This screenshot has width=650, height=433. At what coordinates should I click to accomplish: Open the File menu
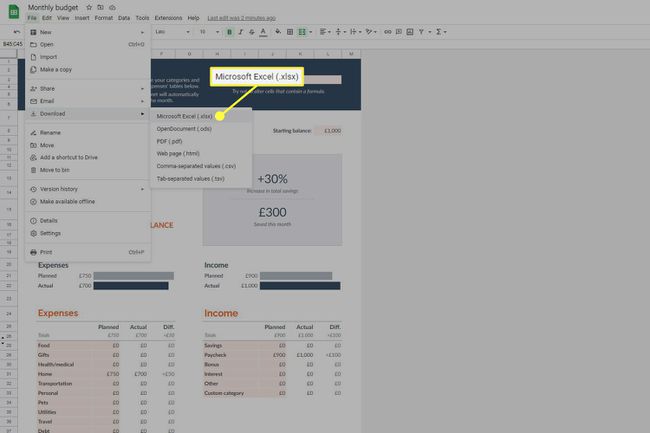coord(32,18)
